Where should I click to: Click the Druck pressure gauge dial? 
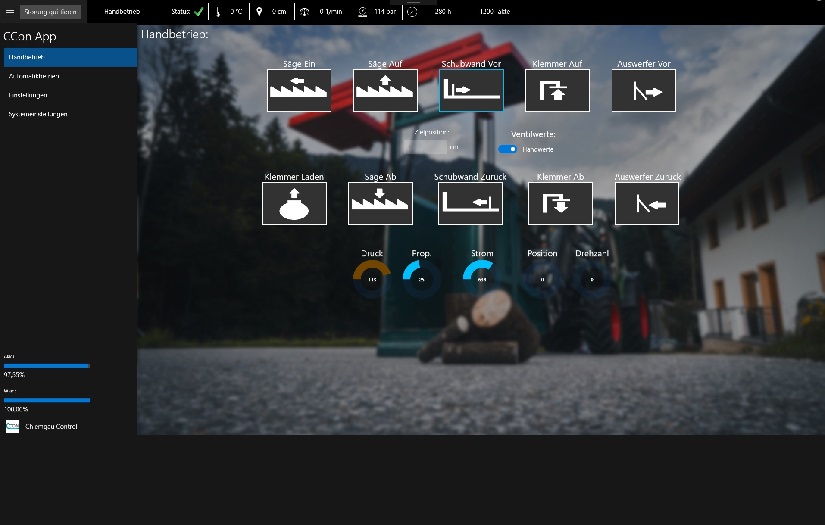372,279
